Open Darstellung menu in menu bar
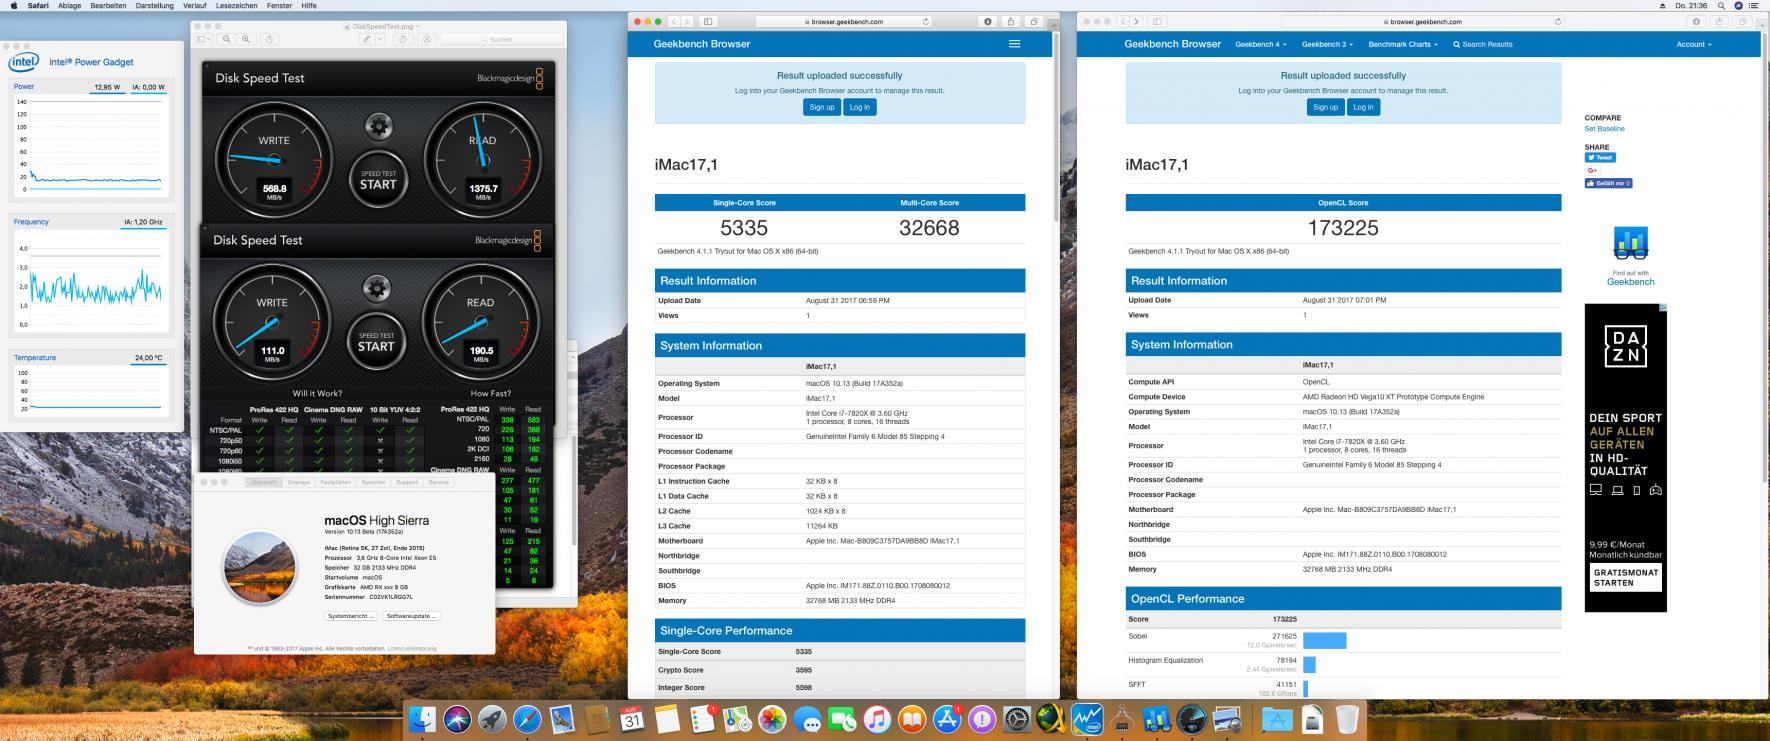The width and height of the screenshot is (1770, 741). point(154,5)
